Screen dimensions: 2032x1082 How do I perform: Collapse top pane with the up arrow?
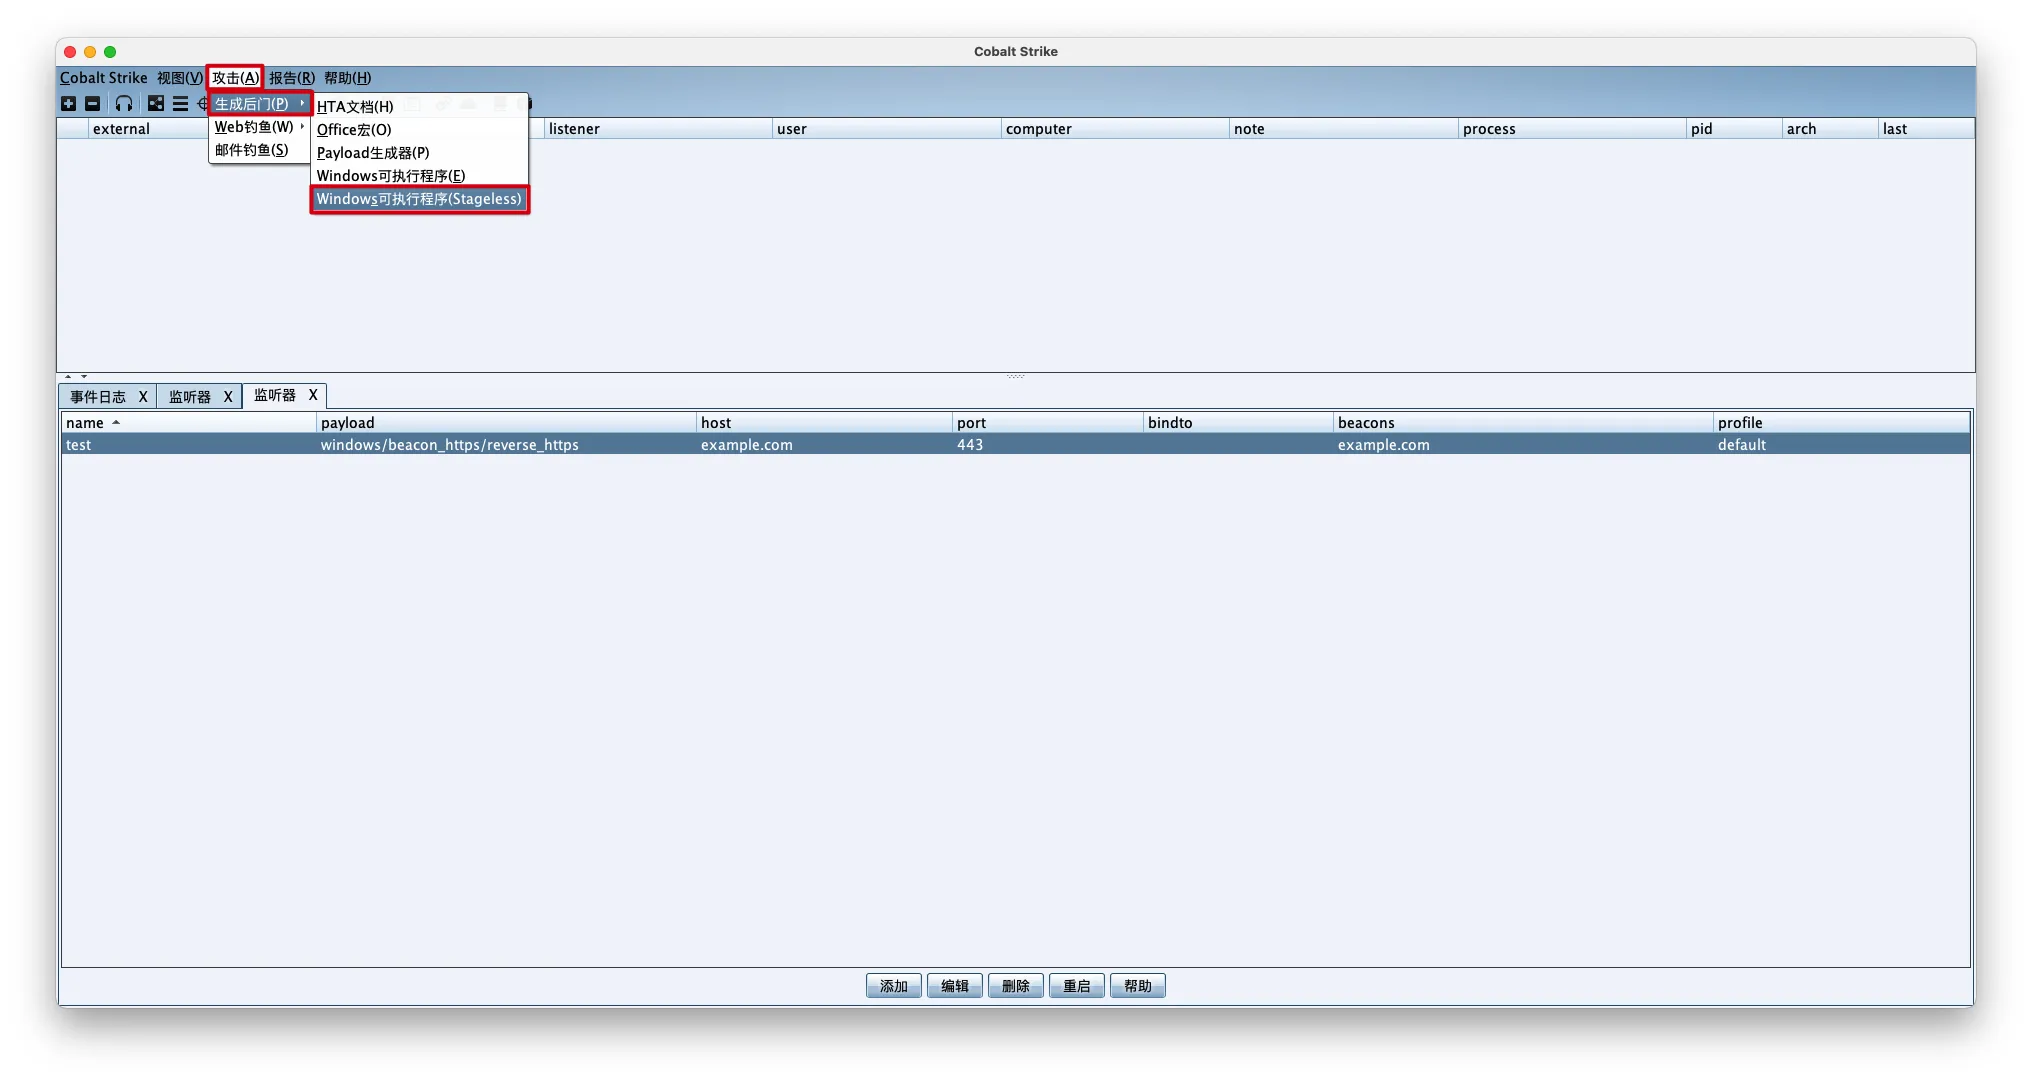pyautogui.click(x=68, y=376)
